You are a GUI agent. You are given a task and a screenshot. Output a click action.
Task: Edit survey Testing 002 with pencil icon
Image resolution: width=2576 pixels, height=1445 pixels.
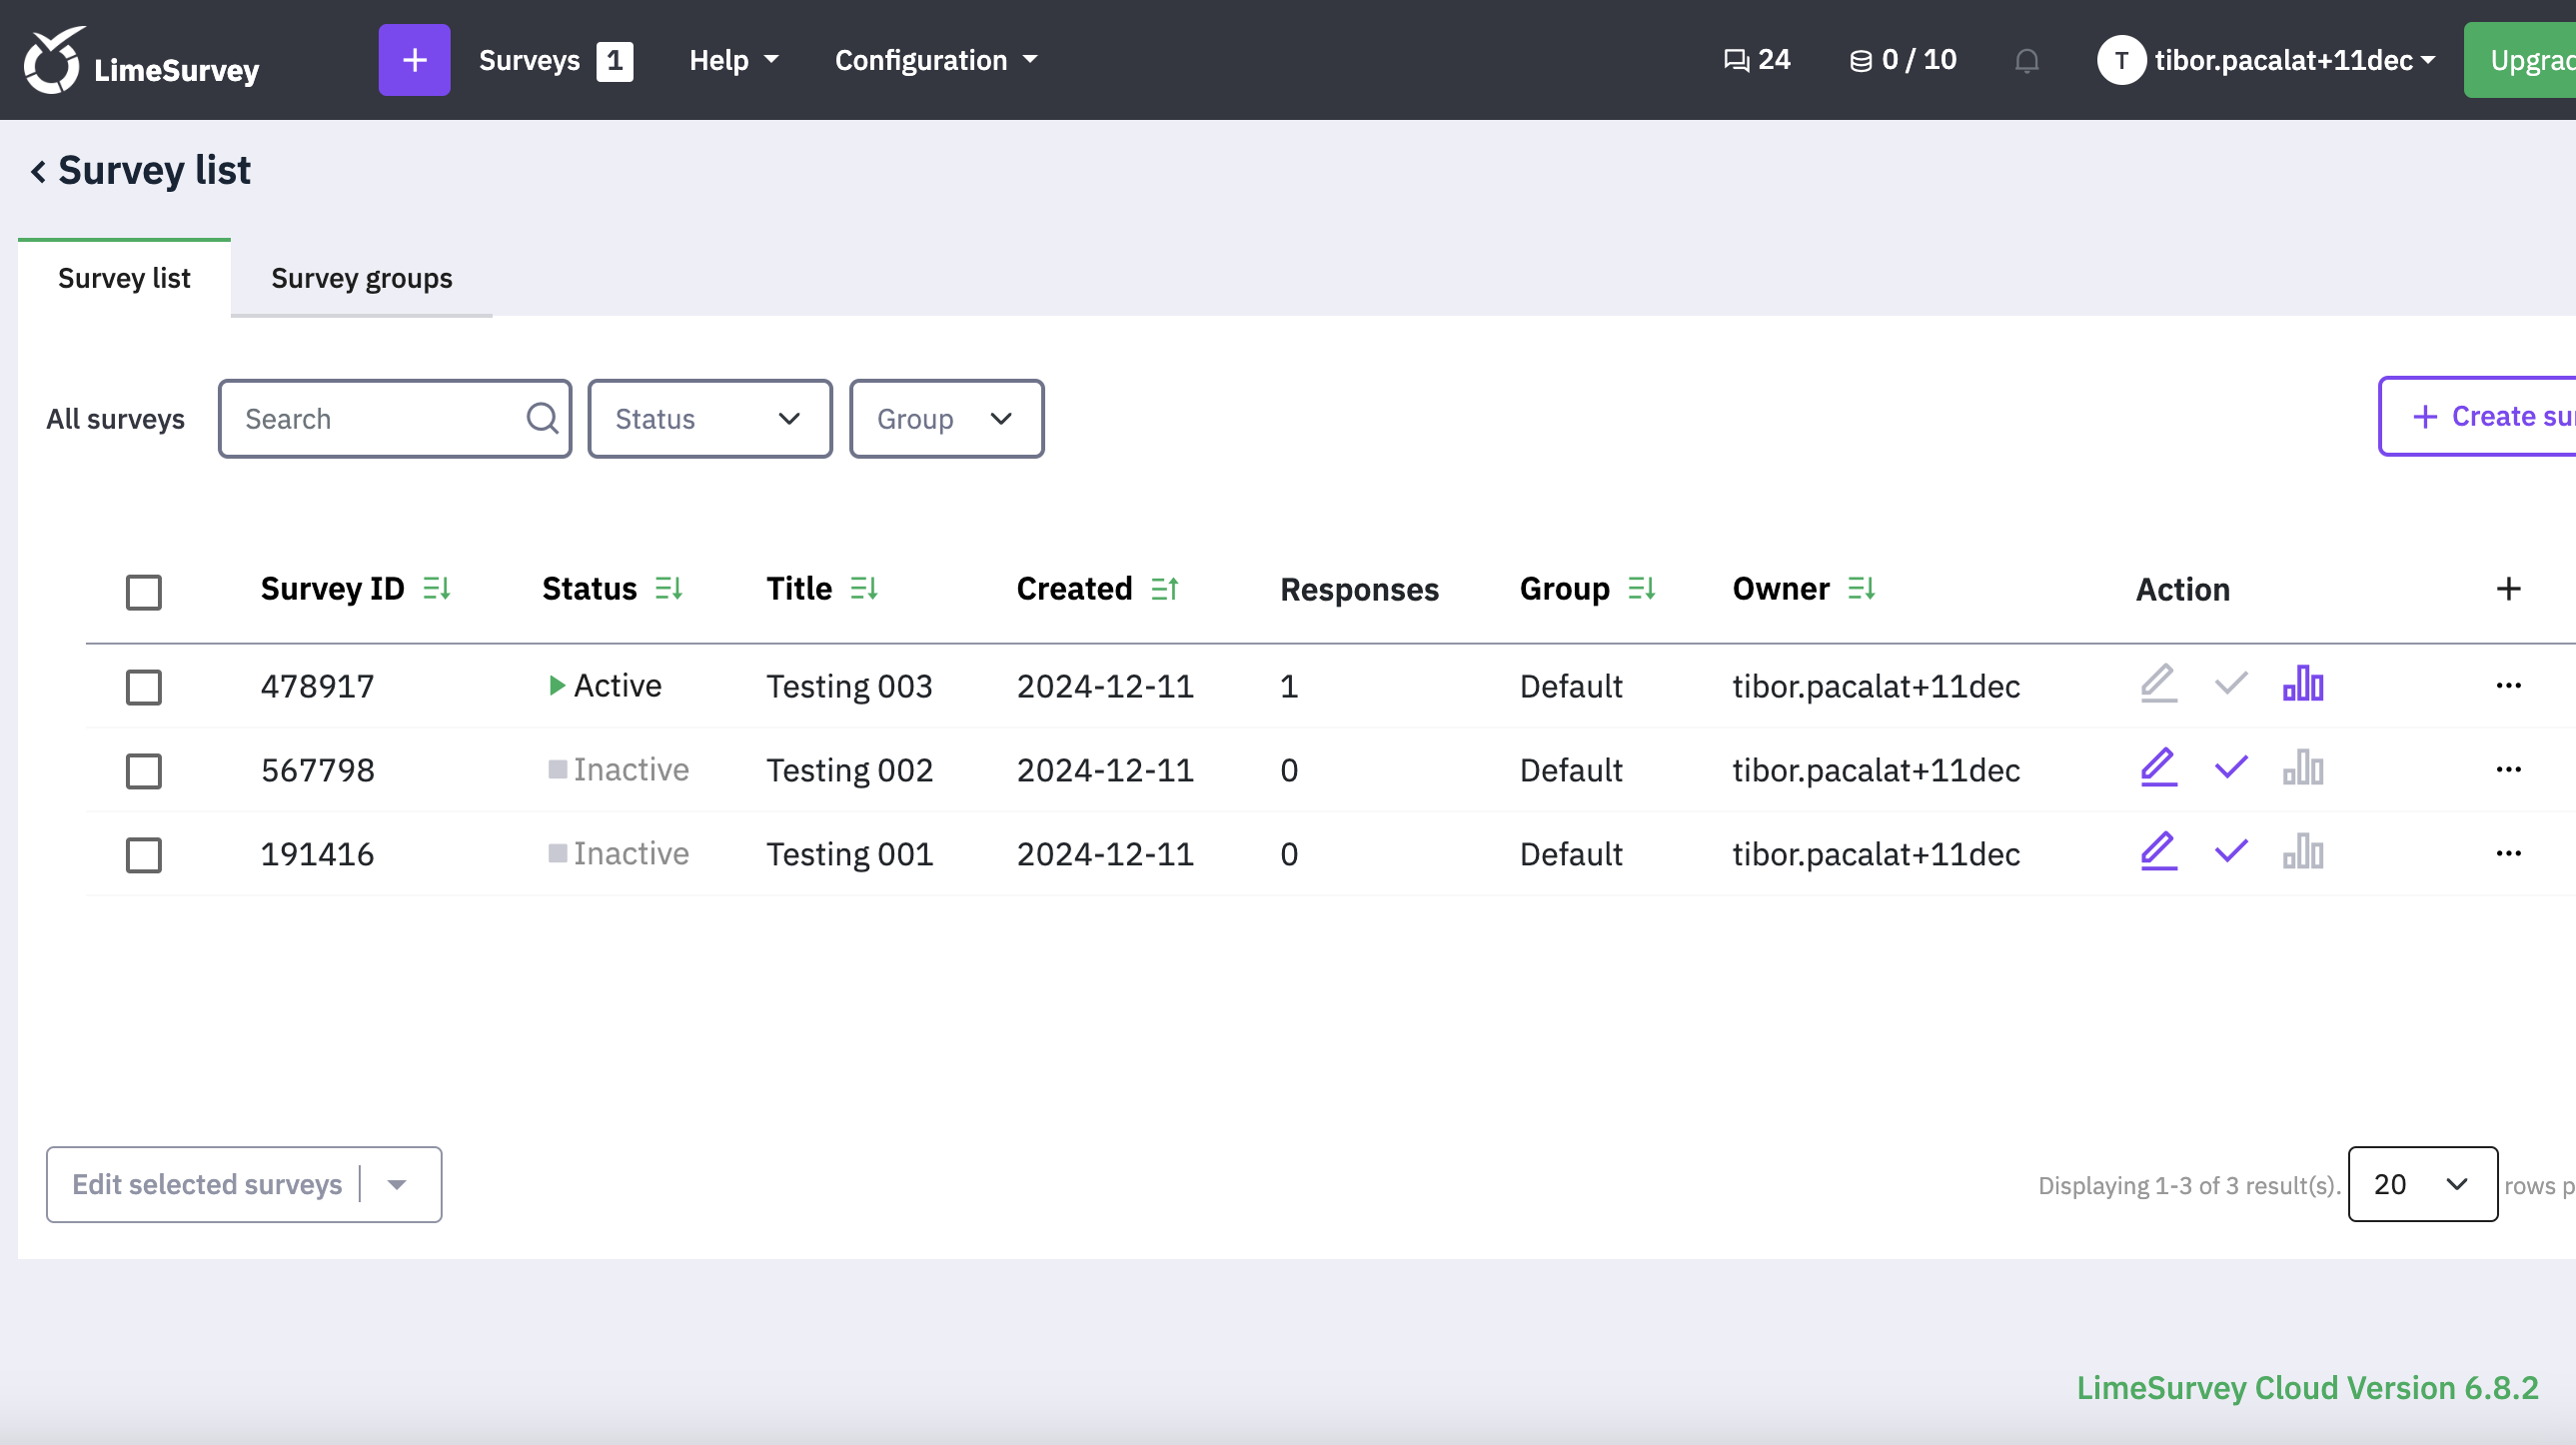(2158, 768)
